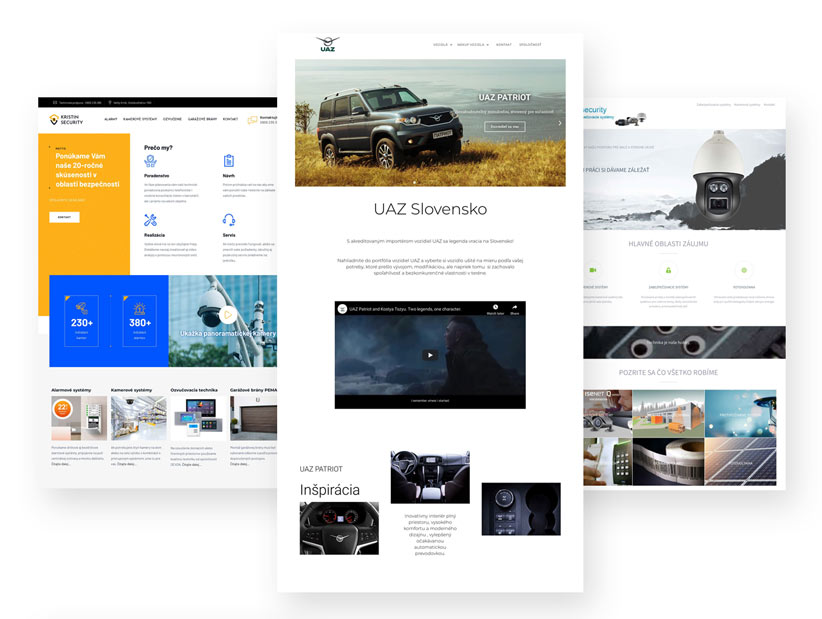822x619 pixels.
Task: Click the Realizácia tools icon
Action: pos(150,220)
